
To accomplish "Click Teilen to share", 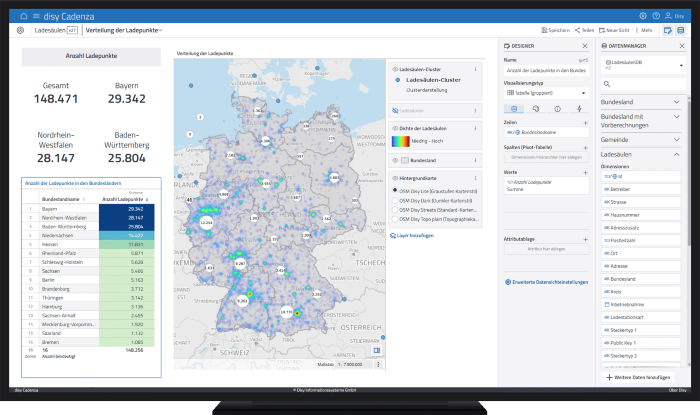I will tap(584, 30).
